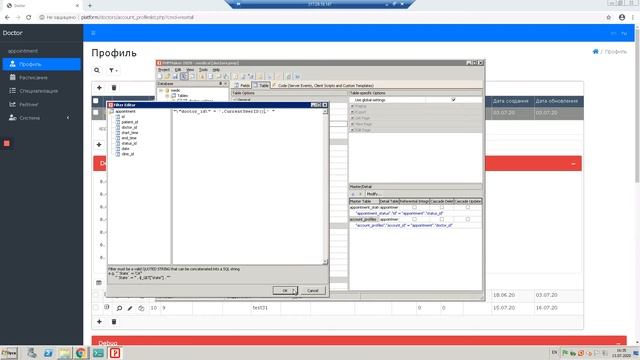Click the highlighted synchronize toolbar icon in PHPMaker
The height and width of the screenshot is (360, 640).
click(184, 76)
